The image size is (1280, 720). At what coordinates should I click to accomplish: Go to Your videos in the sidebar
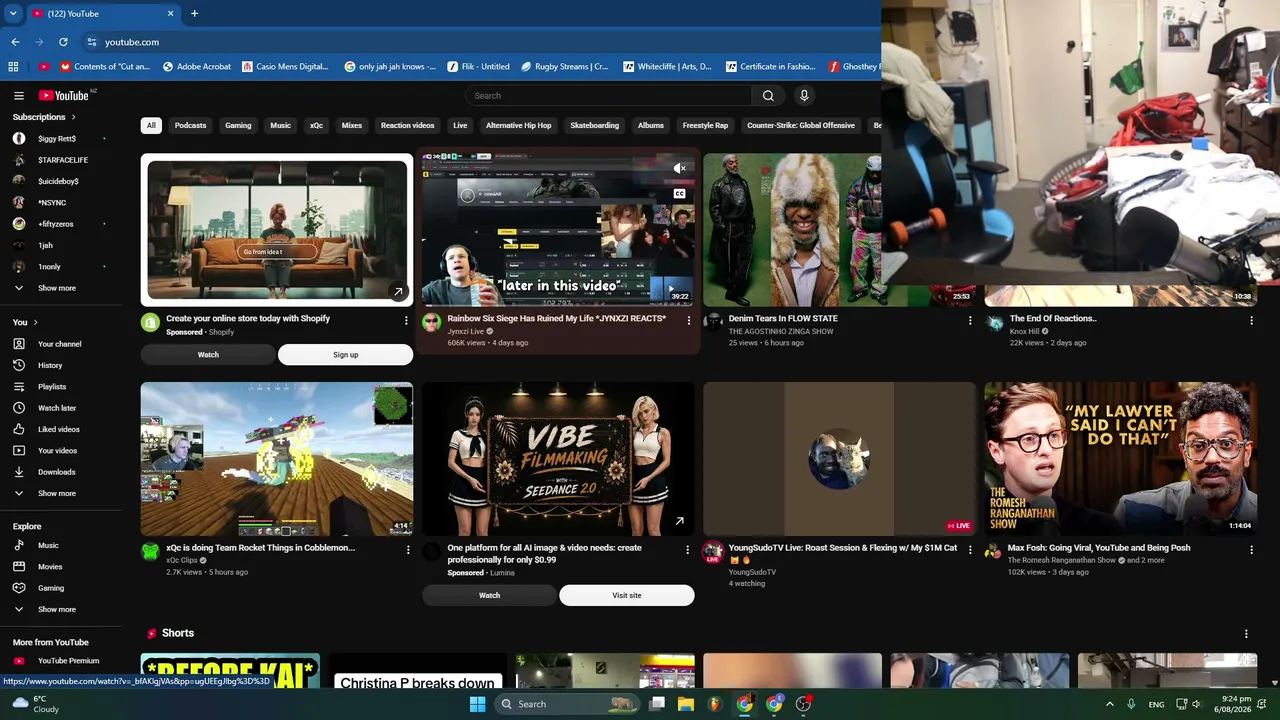[57, 451]
